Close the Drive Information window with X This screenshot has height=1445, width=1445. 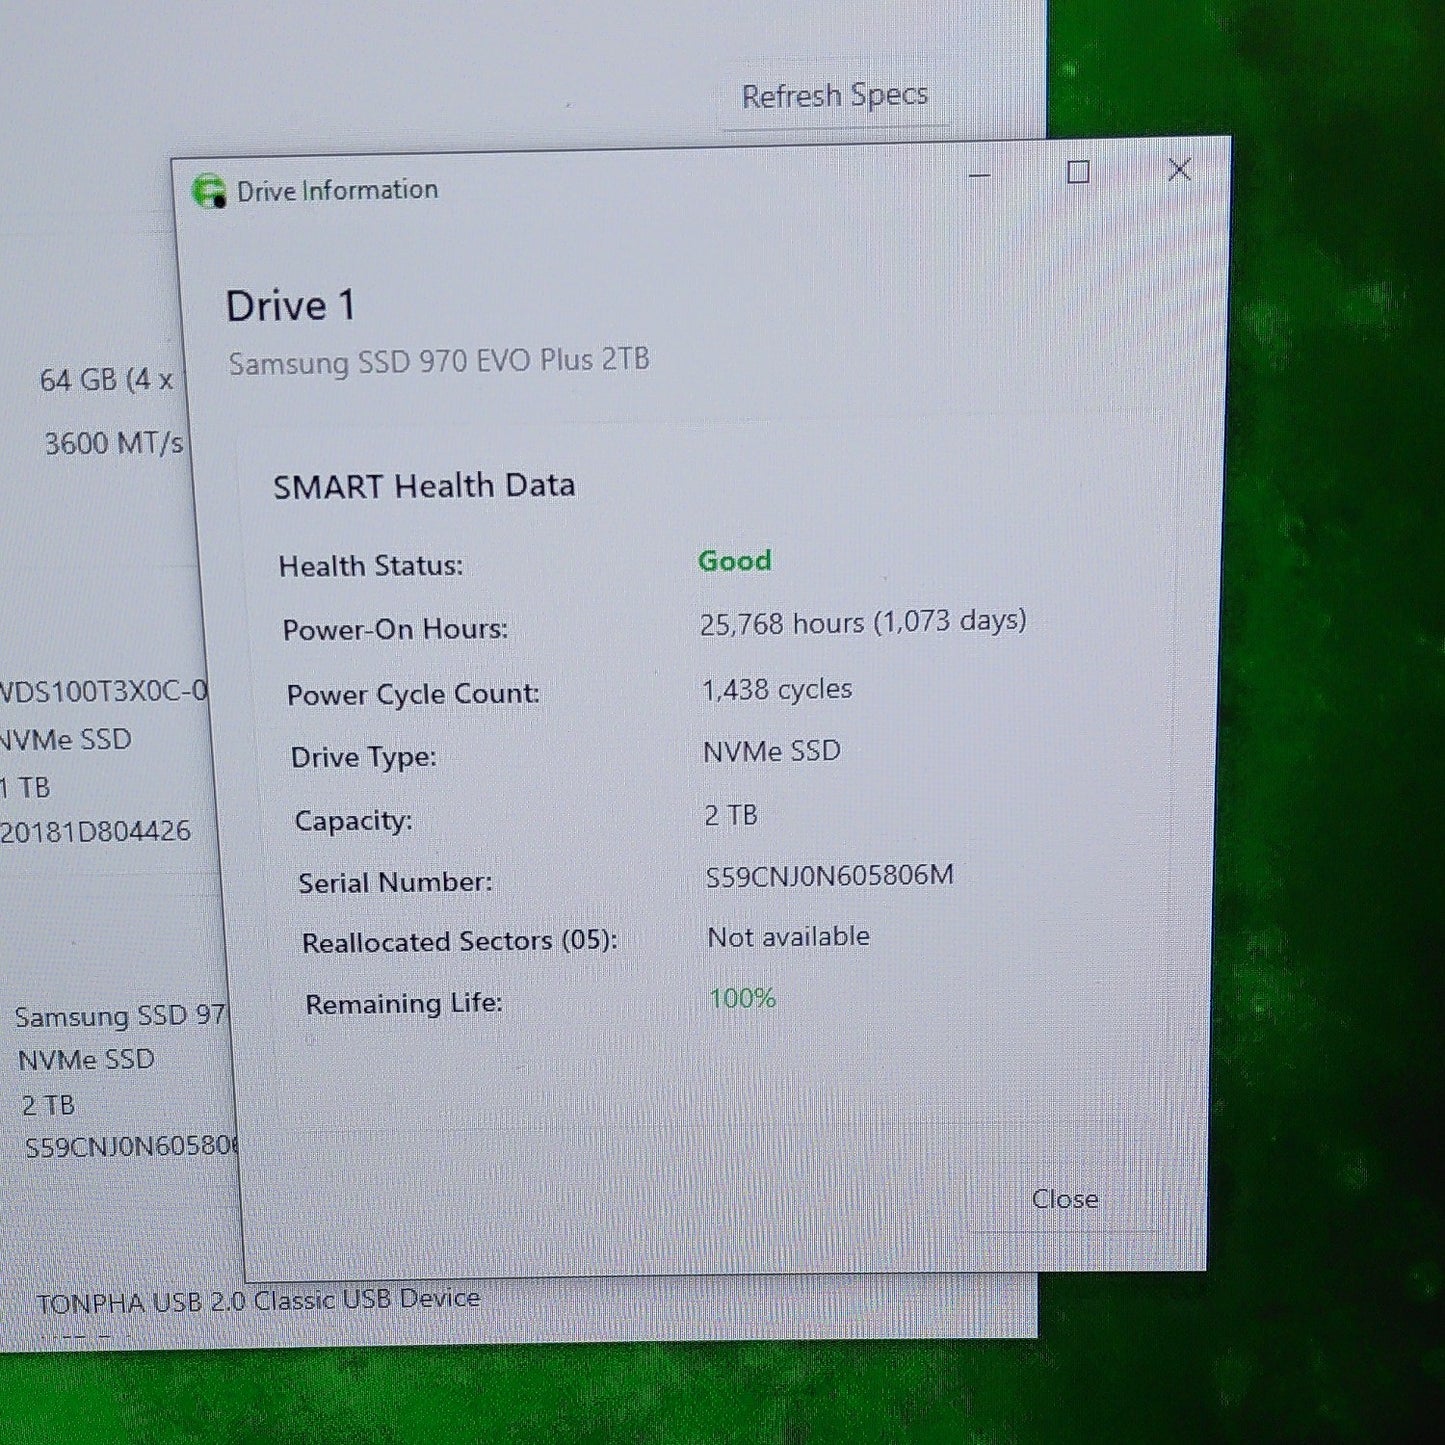(1179, 170)
